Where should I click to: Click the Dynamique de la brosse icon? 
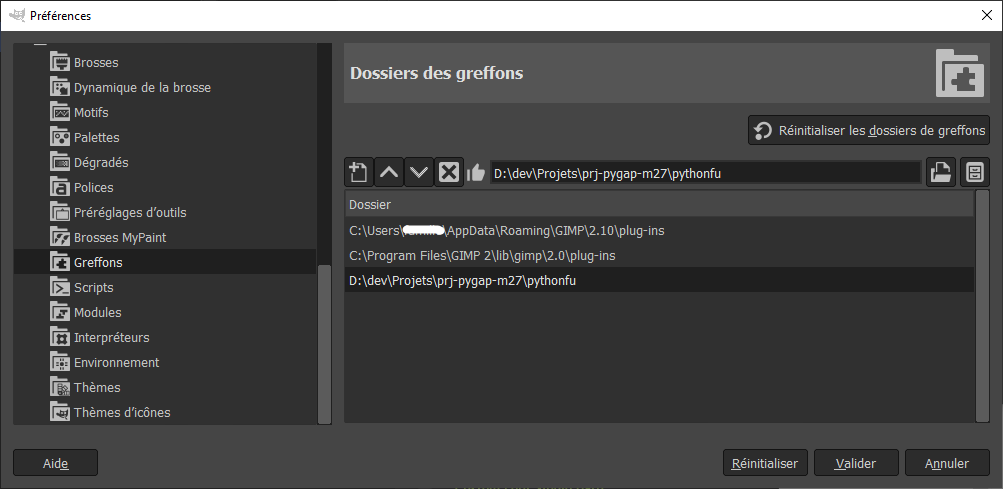(x=60, y=88)
